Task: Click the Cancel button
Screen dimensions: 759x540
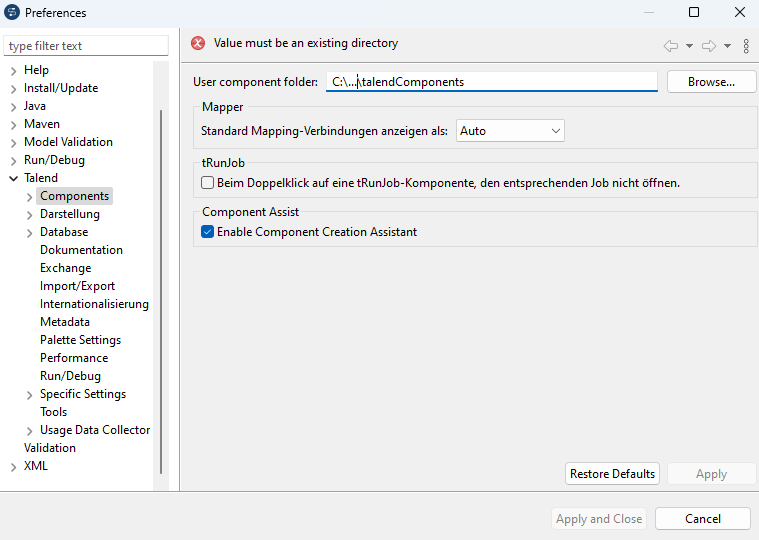Action: (703, 519)
